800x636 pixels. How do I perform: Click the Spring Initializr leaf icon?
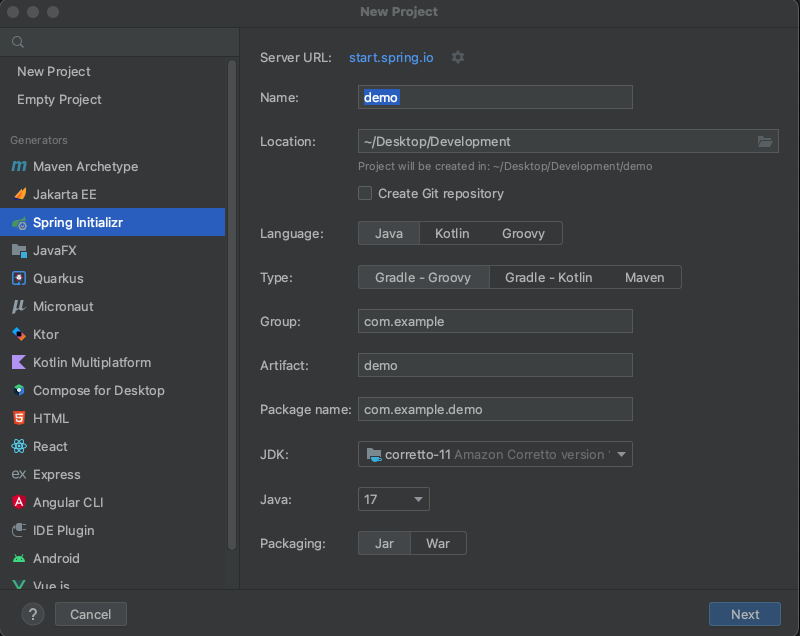tap(19, 222)
